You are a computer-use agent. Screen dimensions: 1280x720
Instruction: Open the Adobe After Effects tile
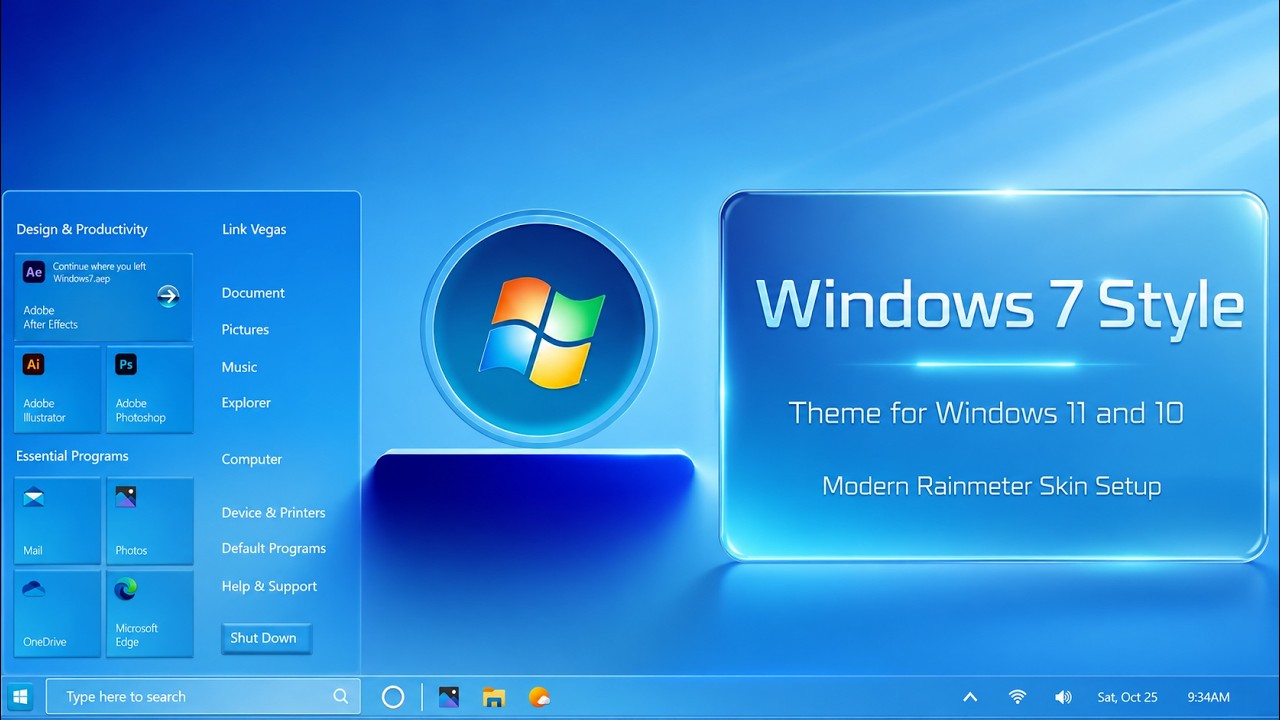click(104, 296)
